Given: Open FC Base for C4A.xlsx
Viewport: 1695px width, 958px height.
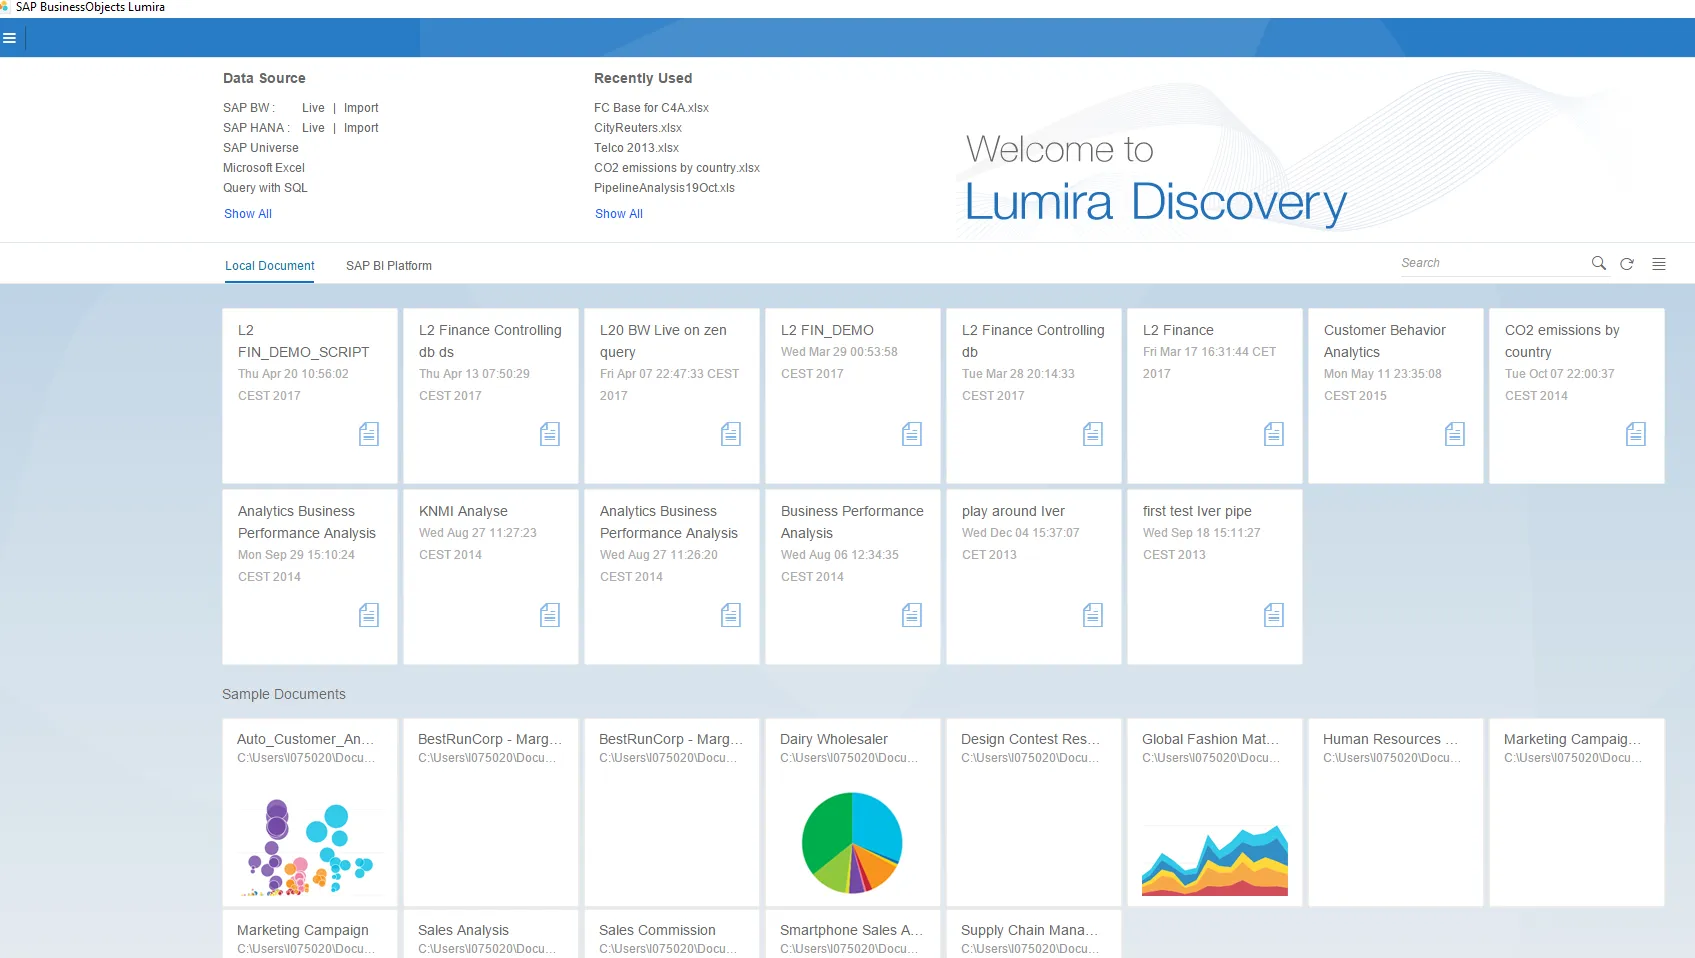Looking at the screenshot, I should pos(651,108).
